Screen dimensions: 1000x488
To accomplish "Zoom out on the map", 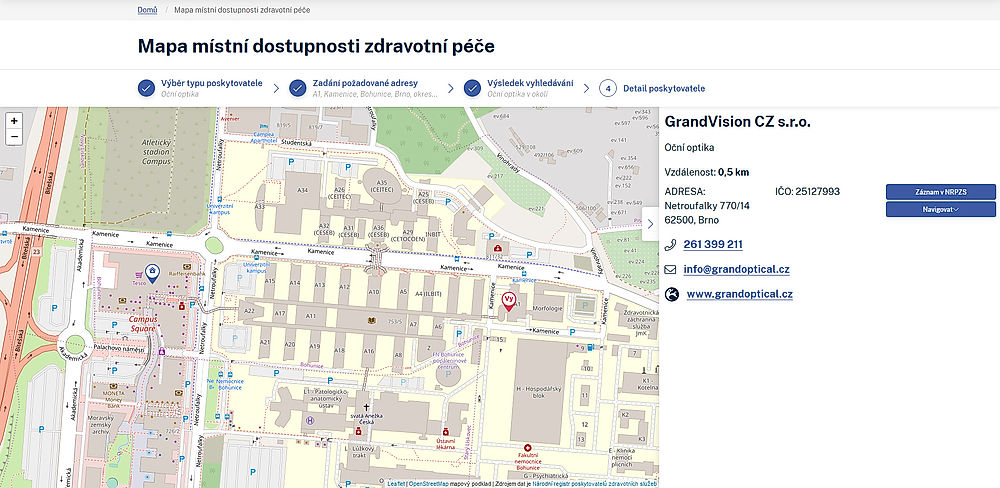I will 14,137.
